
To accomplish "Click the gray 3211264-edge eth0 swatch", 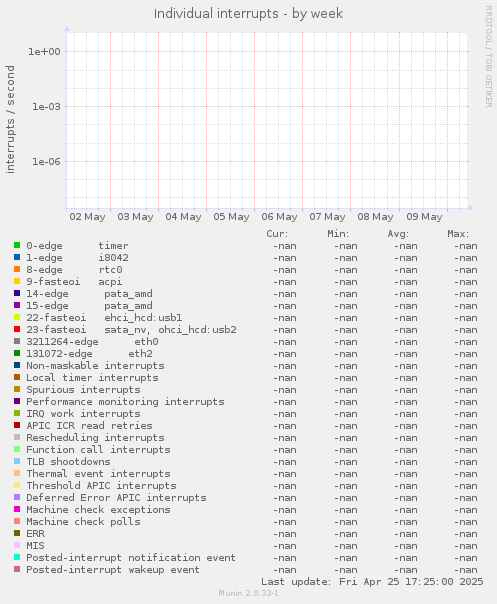I will pos(17,341).
